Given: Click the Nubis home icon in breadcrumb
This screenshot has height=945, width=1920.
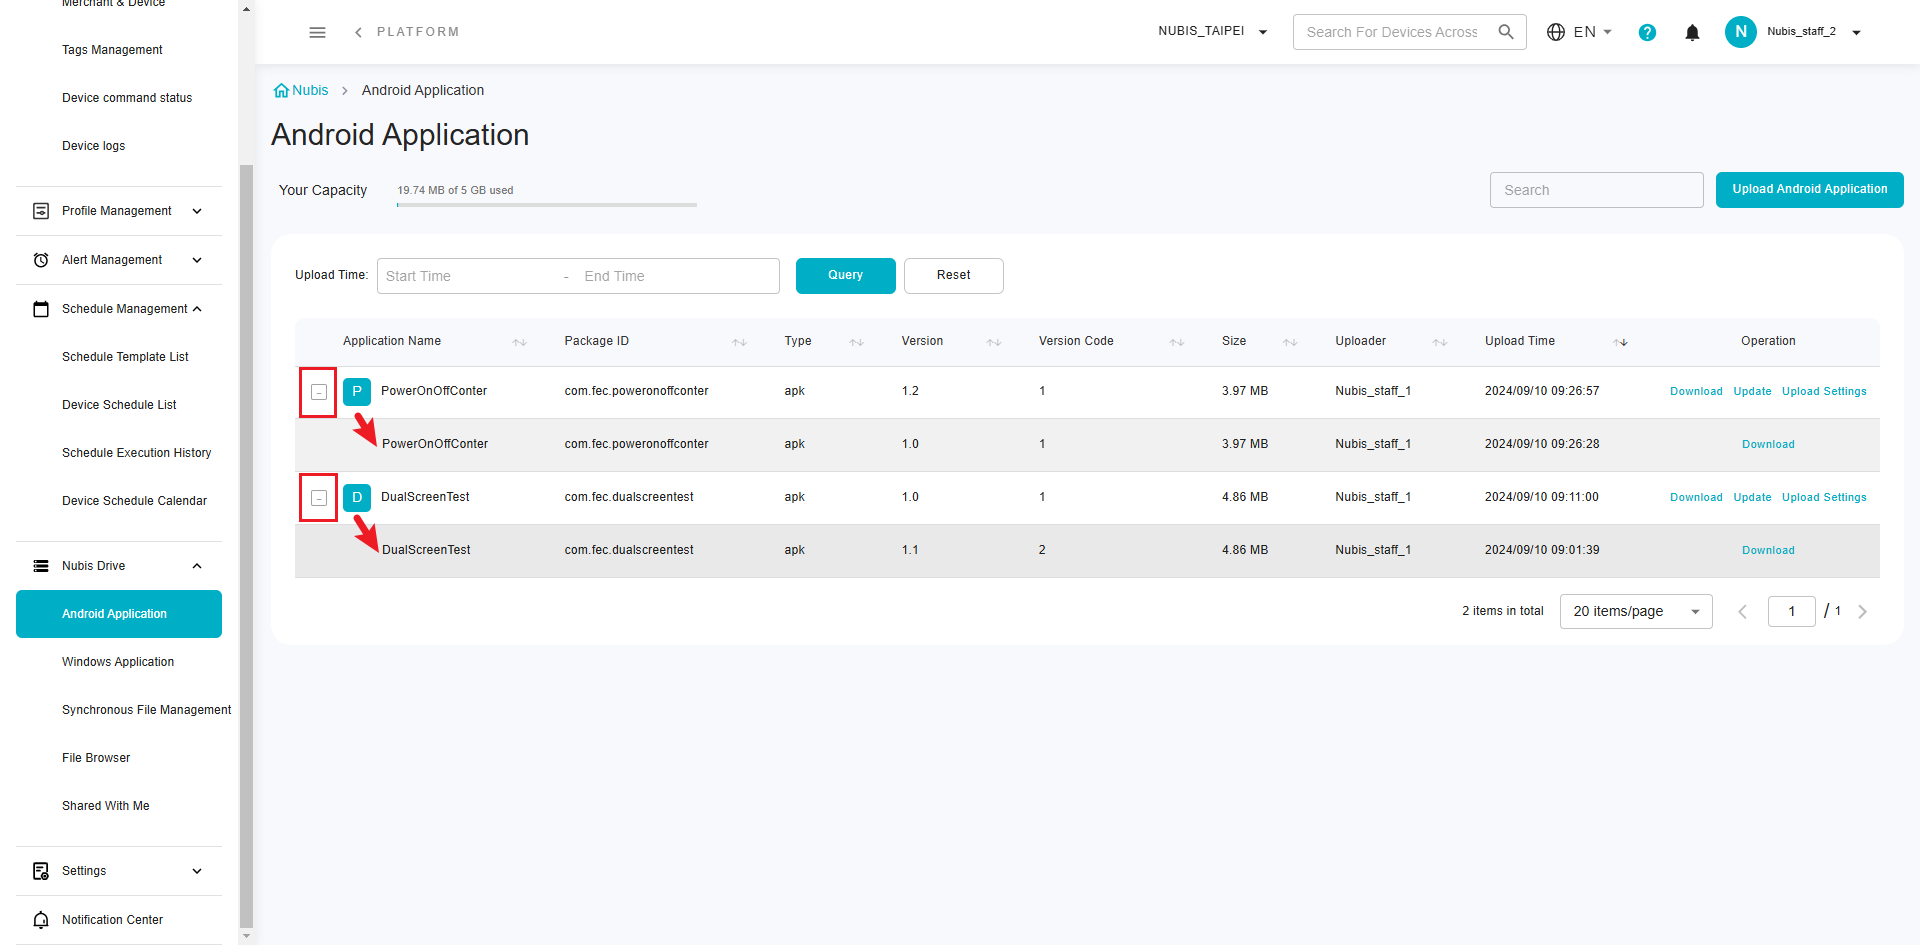Looking at the screenshot, I should [x=281, y=90].
